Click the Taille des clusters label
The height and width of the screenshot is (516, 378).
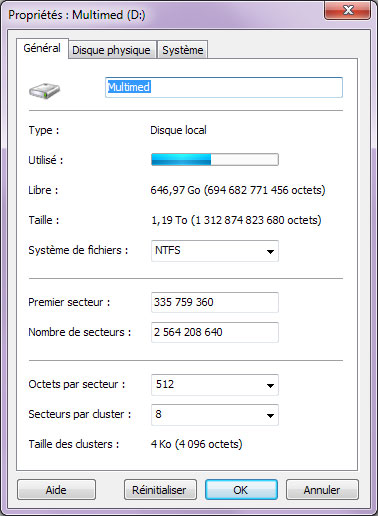74,444
